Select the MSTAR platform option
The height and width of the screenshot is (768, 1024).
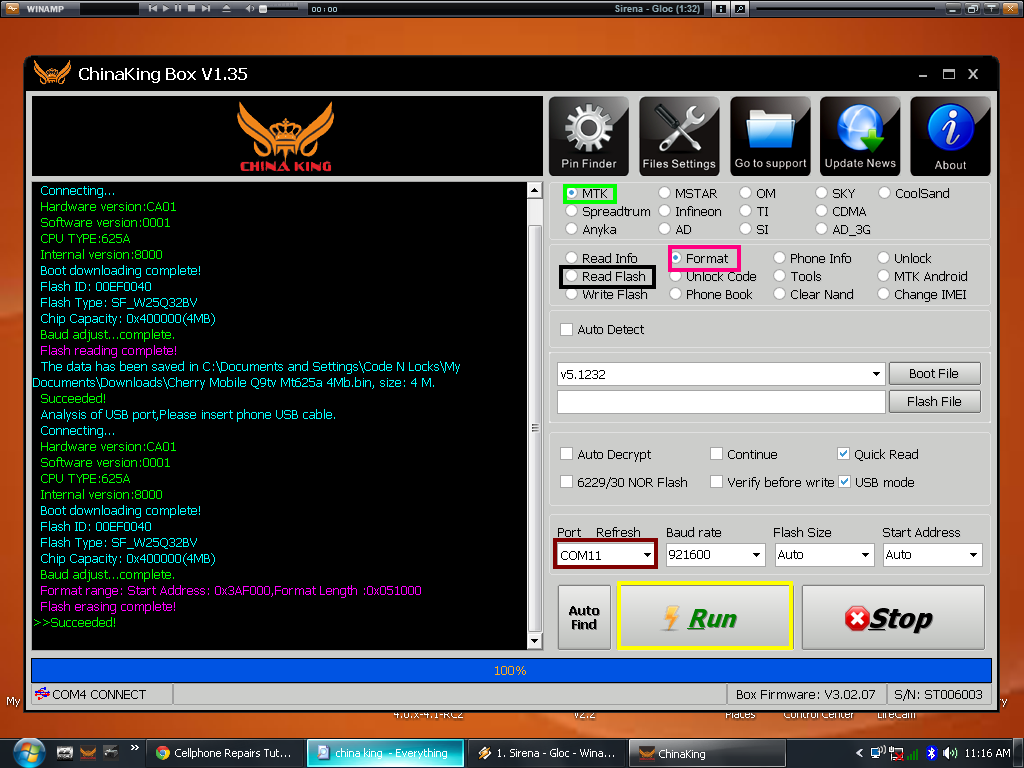(664, 193)
